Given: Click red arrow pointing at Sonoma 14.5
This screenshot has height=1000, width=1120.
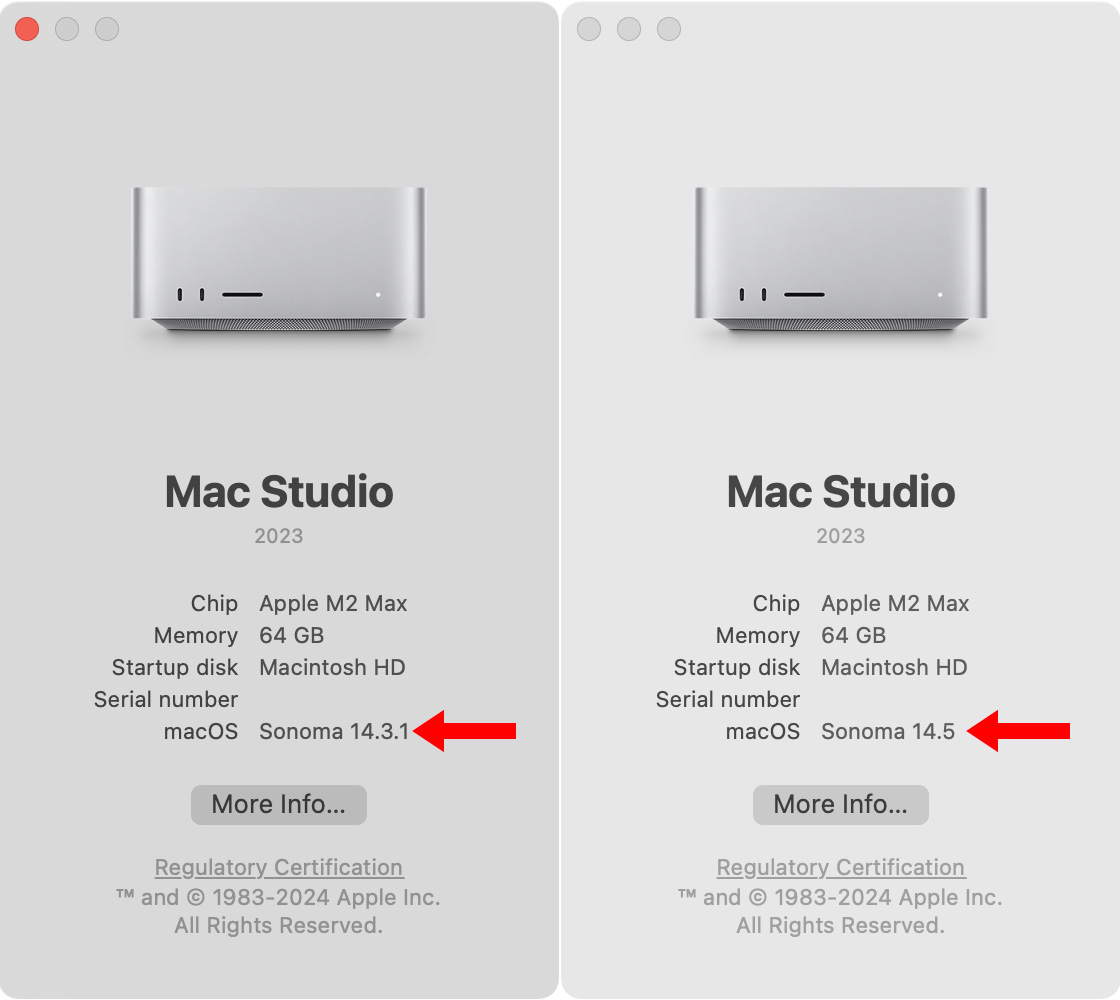Looking at the screenshot, I should pos(1018,731).
